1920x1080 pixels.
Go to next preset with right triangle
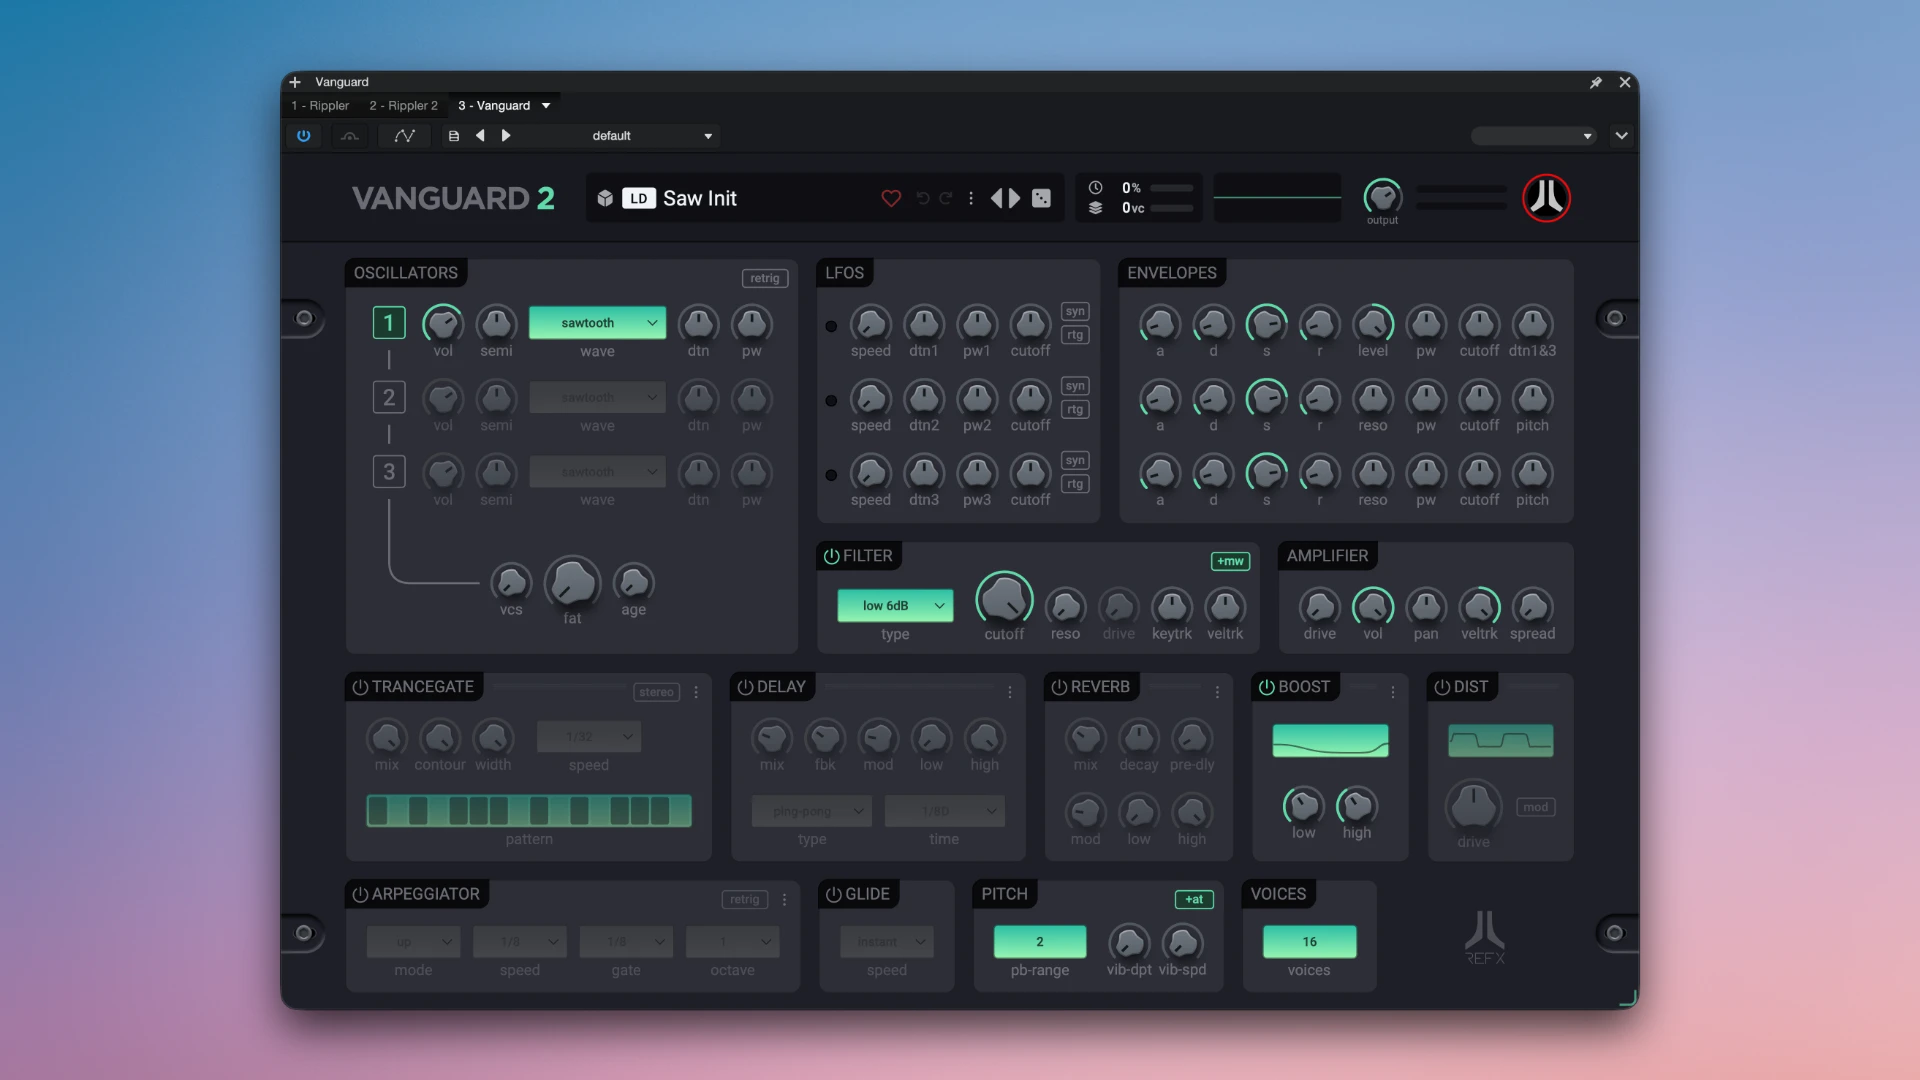[x=506, y=136]
